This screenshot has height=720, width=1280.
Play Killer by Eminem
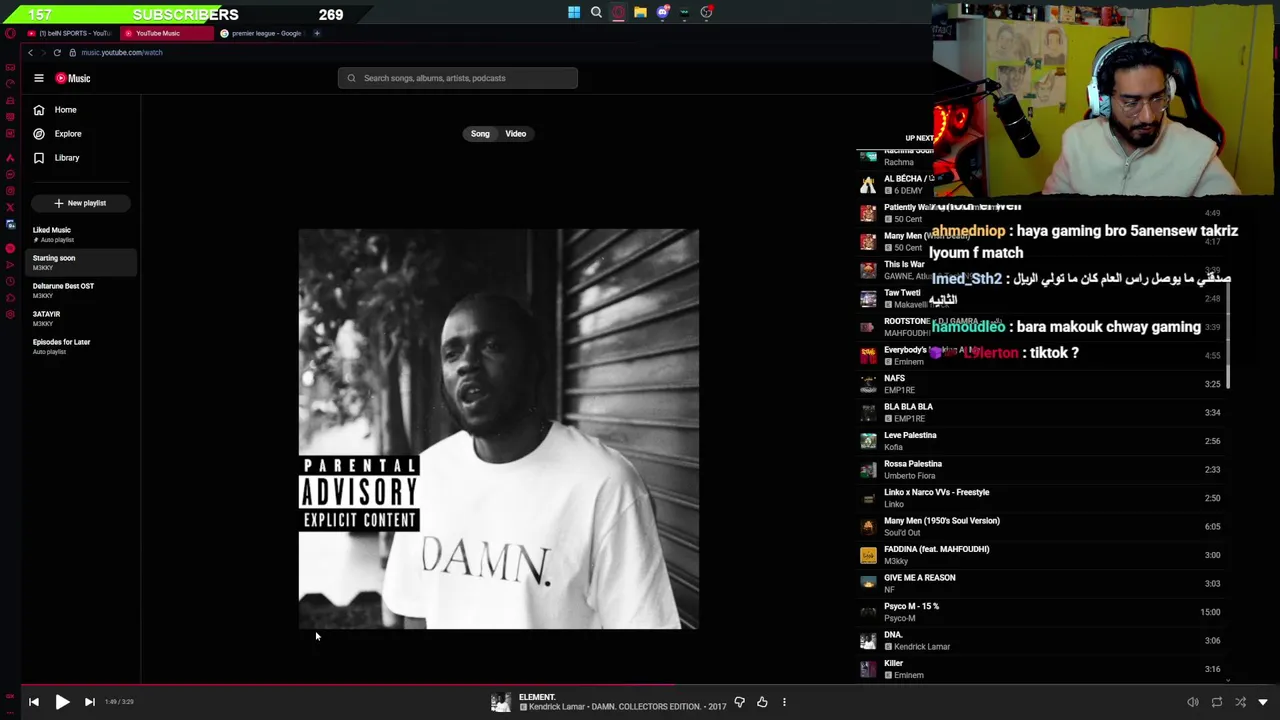[1040, 669]
